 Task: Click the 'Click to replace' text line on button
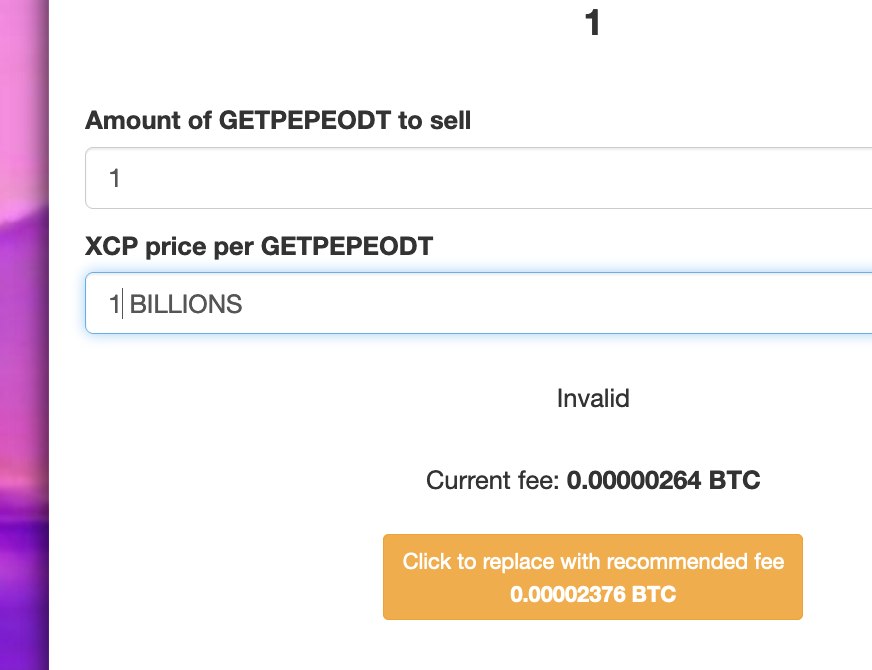coord(593,561)
